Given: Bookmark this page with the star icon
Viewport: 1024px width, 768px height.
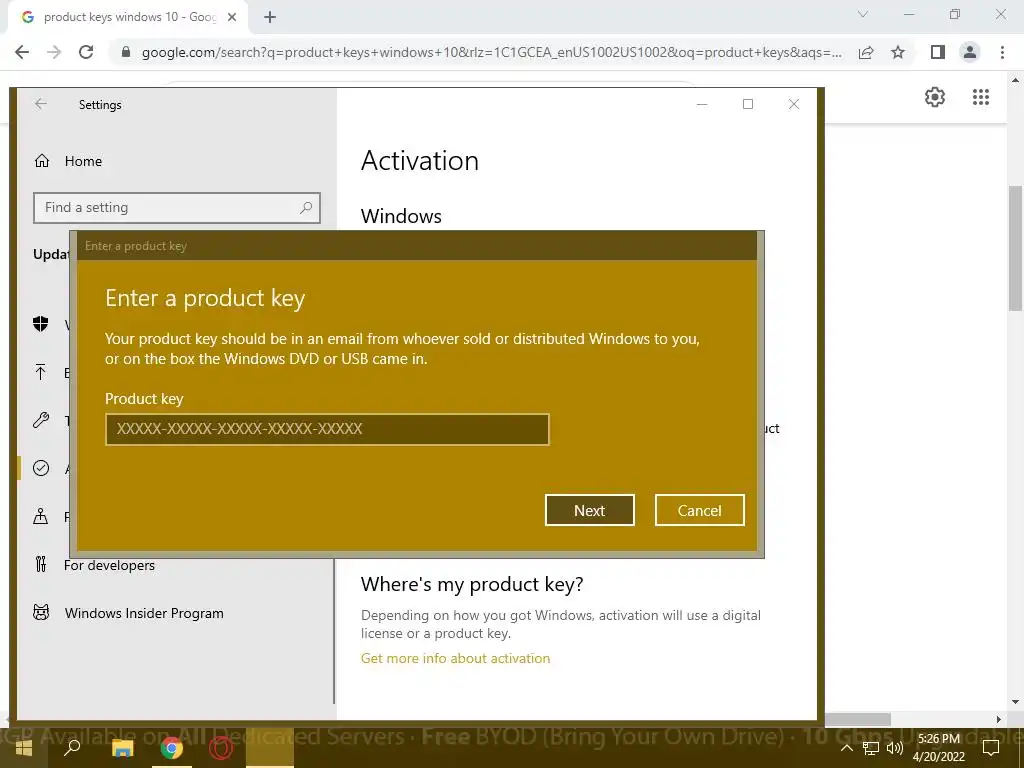Looking at the screenshot, I should click(x=899, y=52).
